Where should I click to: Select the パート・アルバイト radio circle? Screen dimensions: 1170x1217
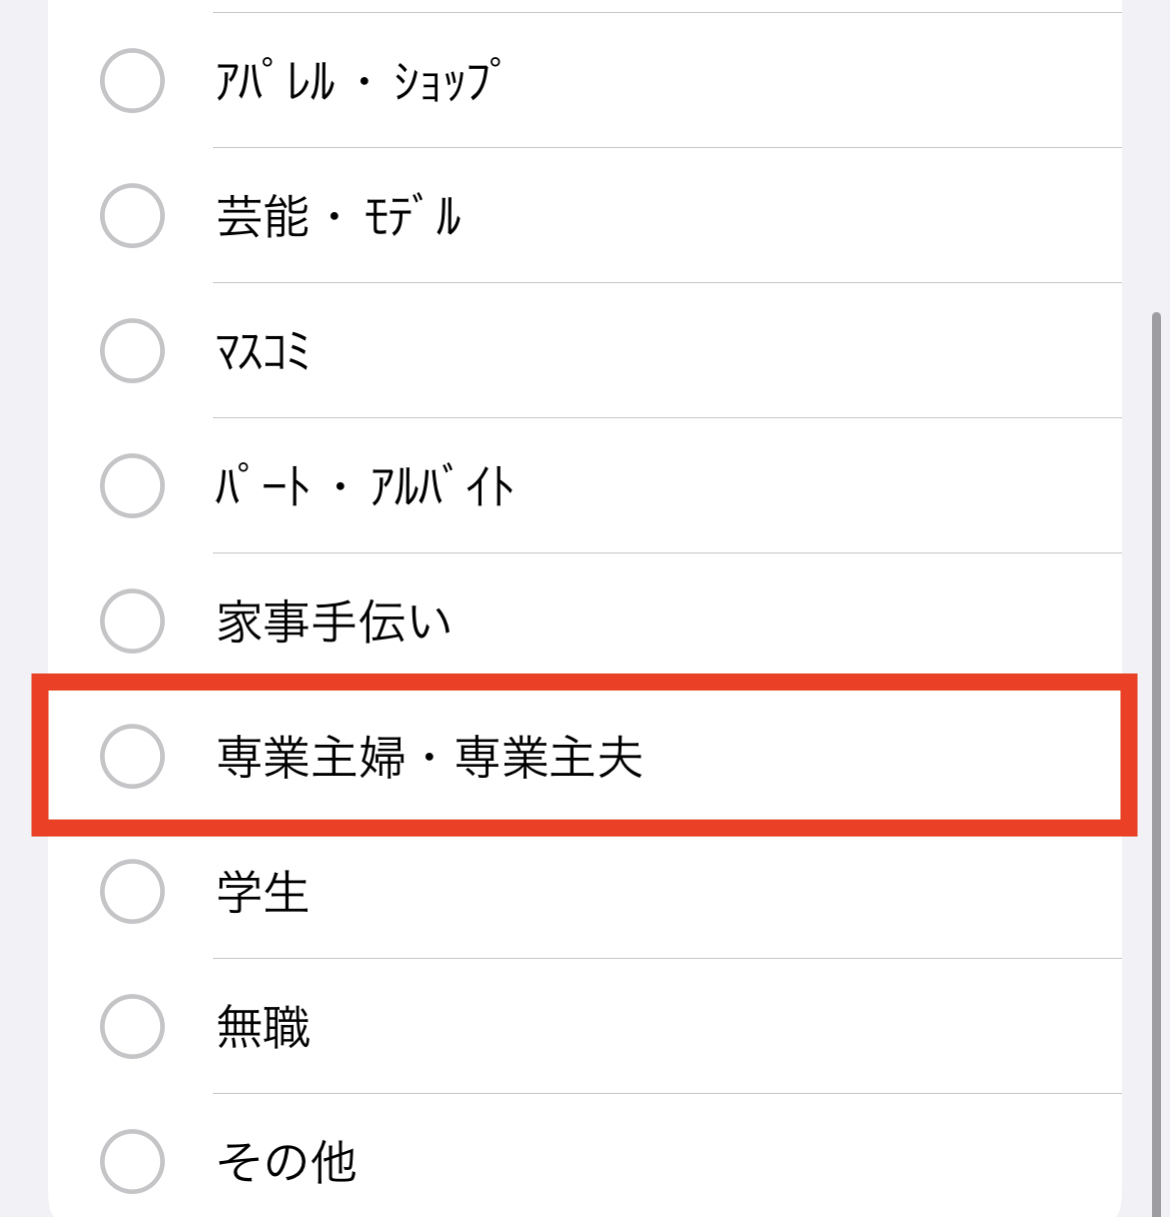pos(132,486)
